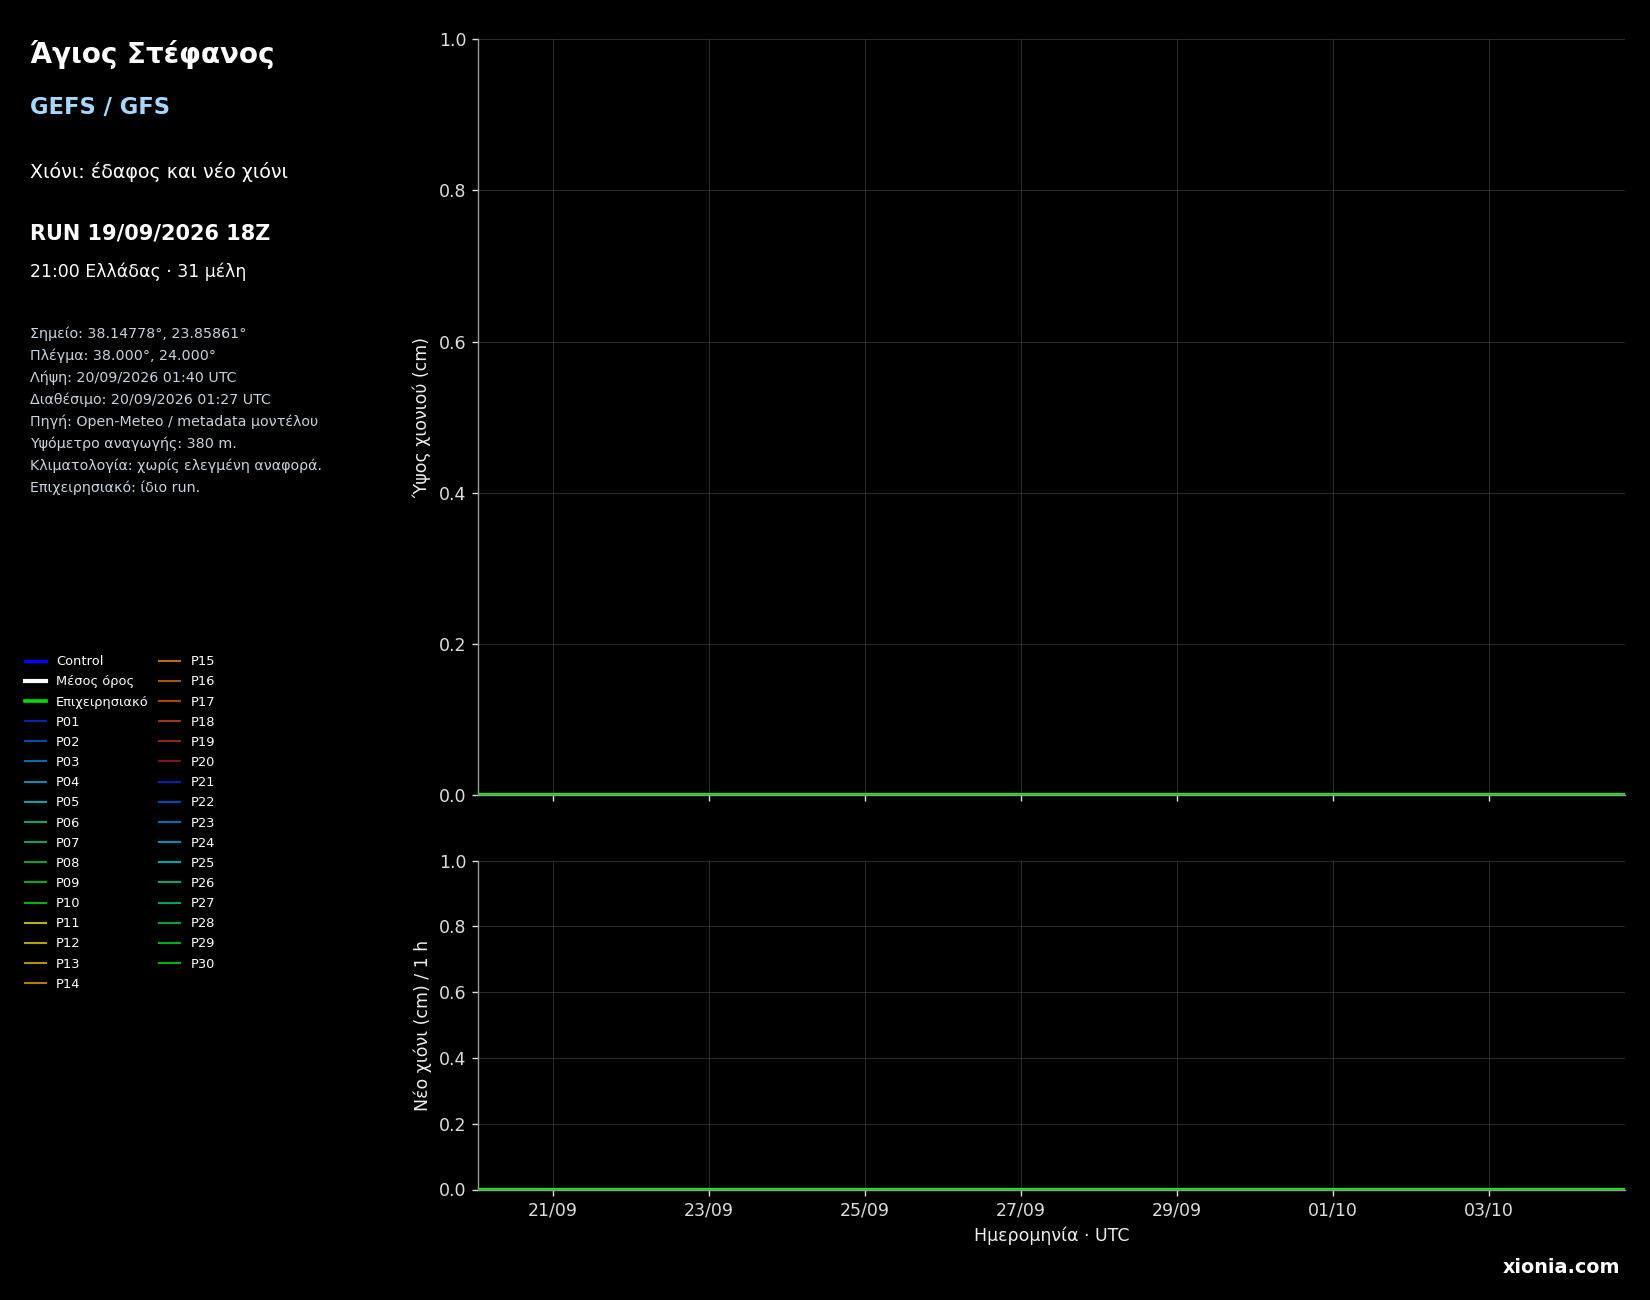Select the P10 legend entry
The height and width of the screenshot is (1300, 1650).
click(52, 903)
